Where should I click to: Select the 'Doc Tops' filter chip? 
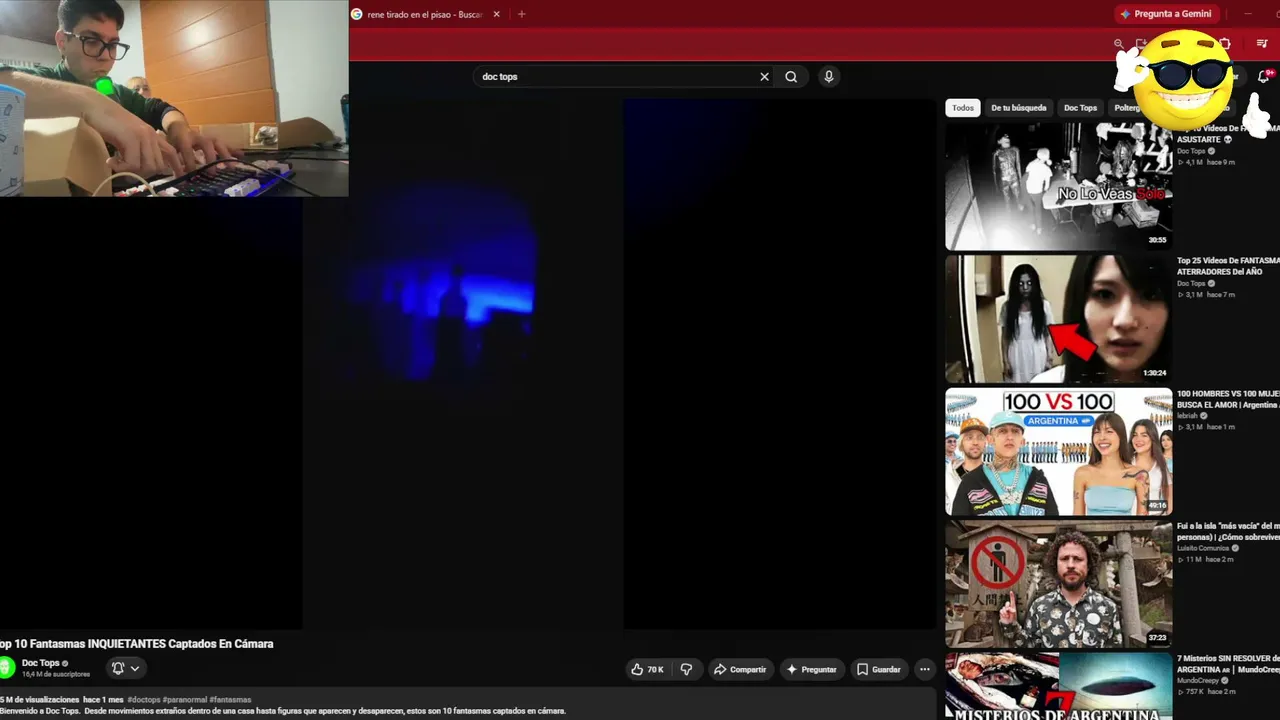point(1080,108)
